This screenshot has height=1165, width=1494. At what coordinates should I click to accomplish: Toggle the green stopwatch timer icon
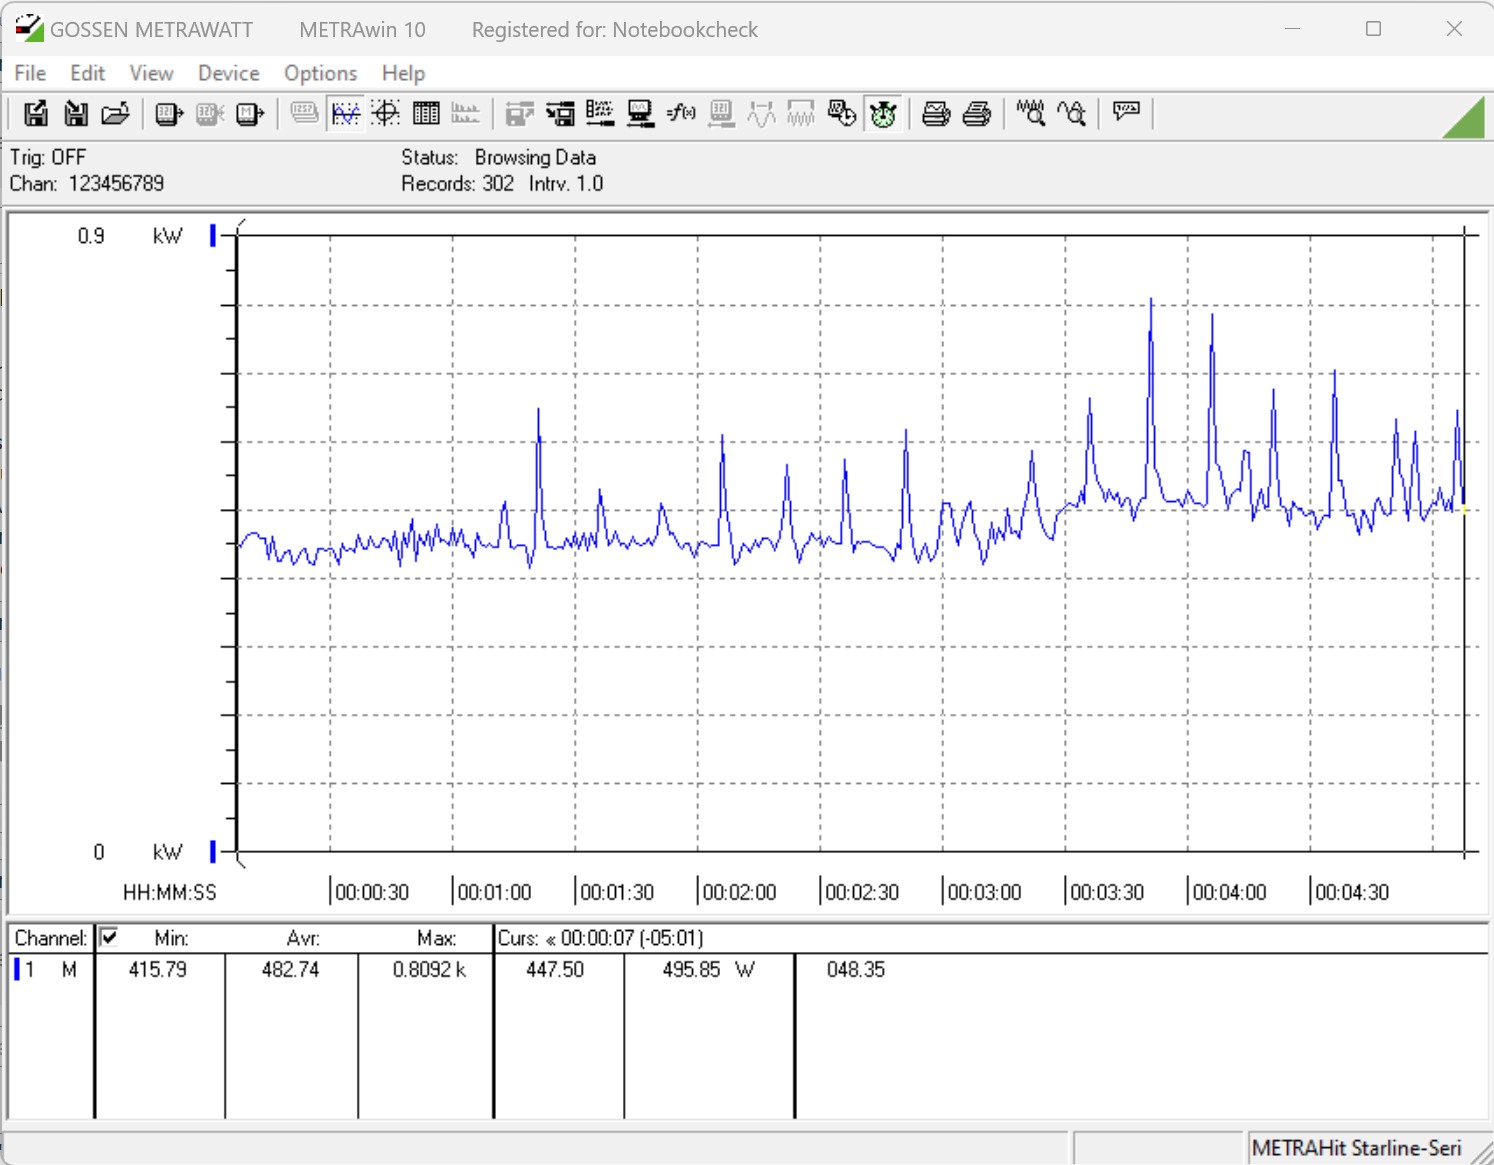(x=883, y=114)
